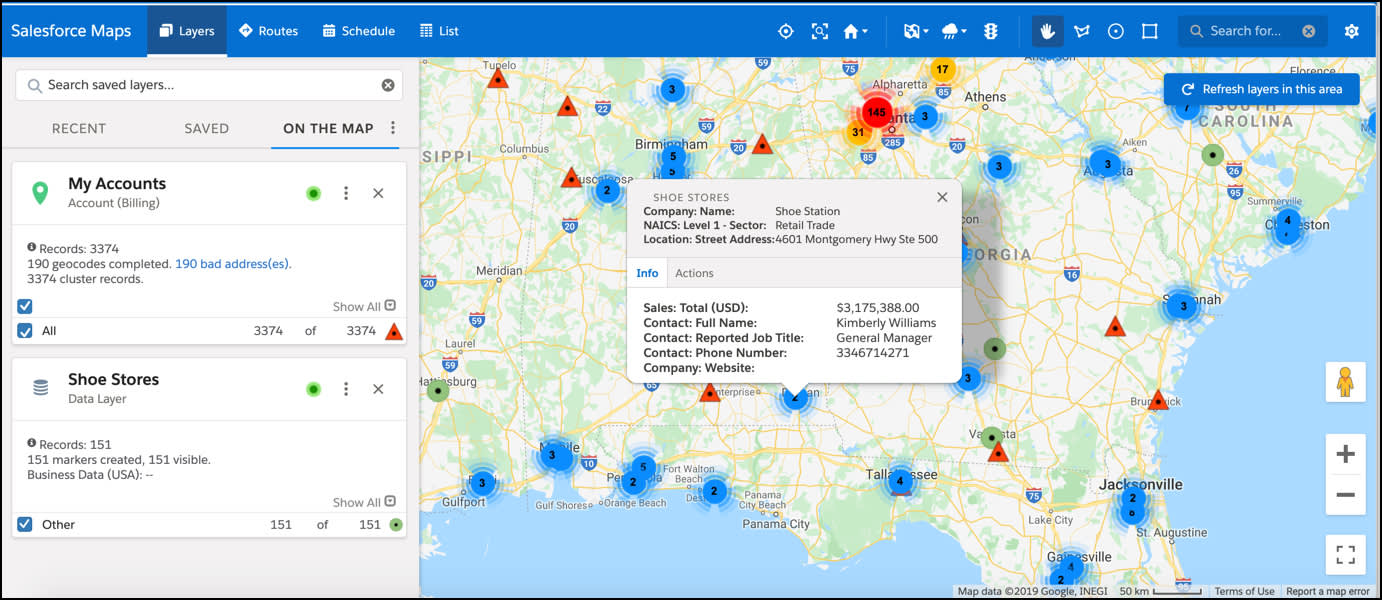This screenshot has width=1382, height=600.
Task: Open the settings gear in top bar
Action: 1352,31
